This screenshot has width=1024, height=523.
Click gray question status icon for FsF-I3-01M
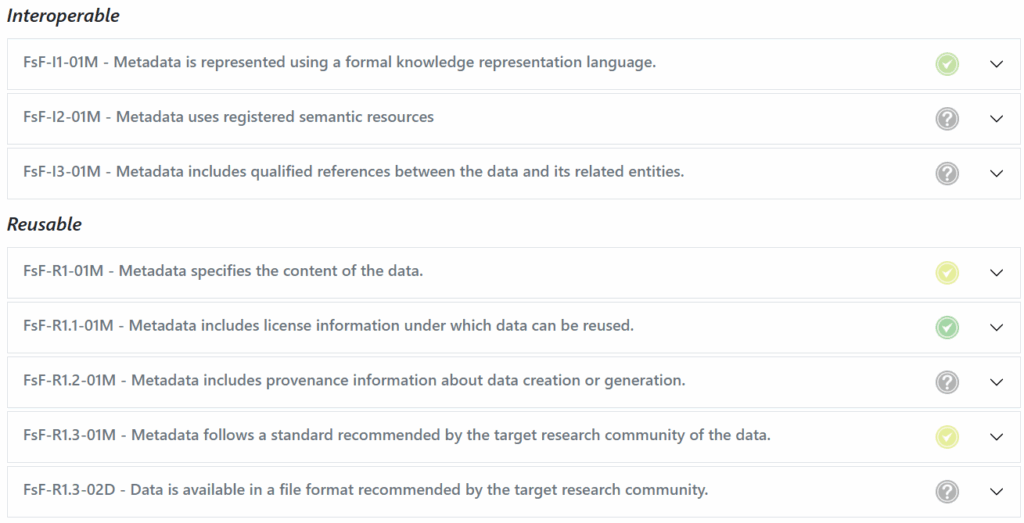click(x=947, y=174)
